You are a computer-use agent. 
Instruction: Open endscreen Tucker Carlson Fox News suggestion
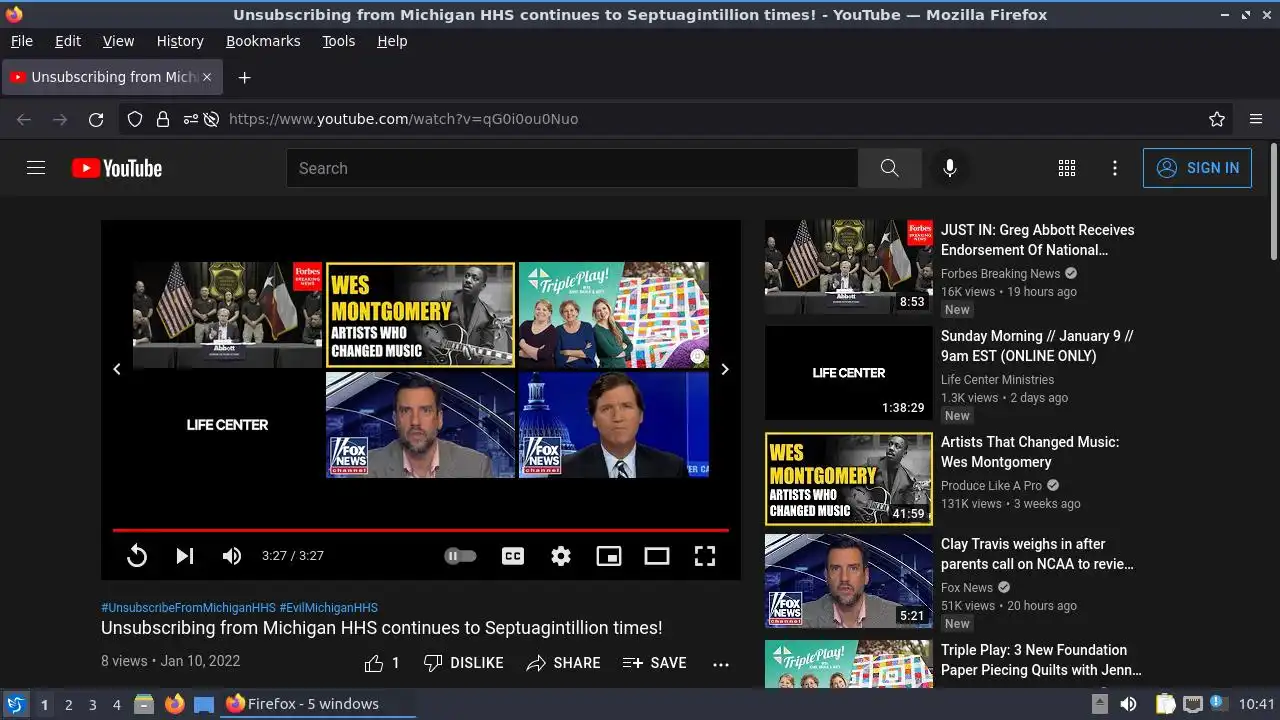coord(614,424)
